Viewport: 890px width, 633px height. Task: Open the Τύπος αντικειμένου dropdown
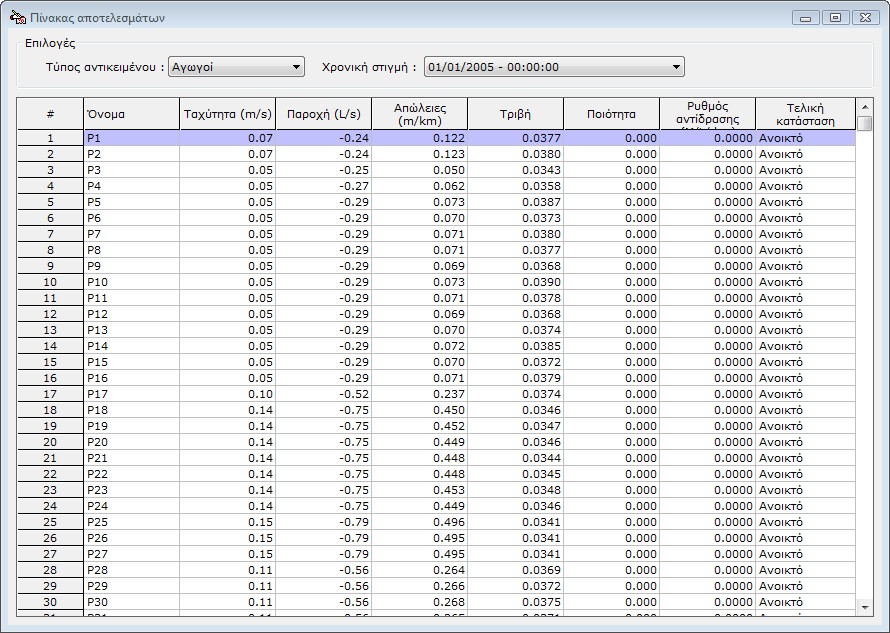tap(236, 67)
